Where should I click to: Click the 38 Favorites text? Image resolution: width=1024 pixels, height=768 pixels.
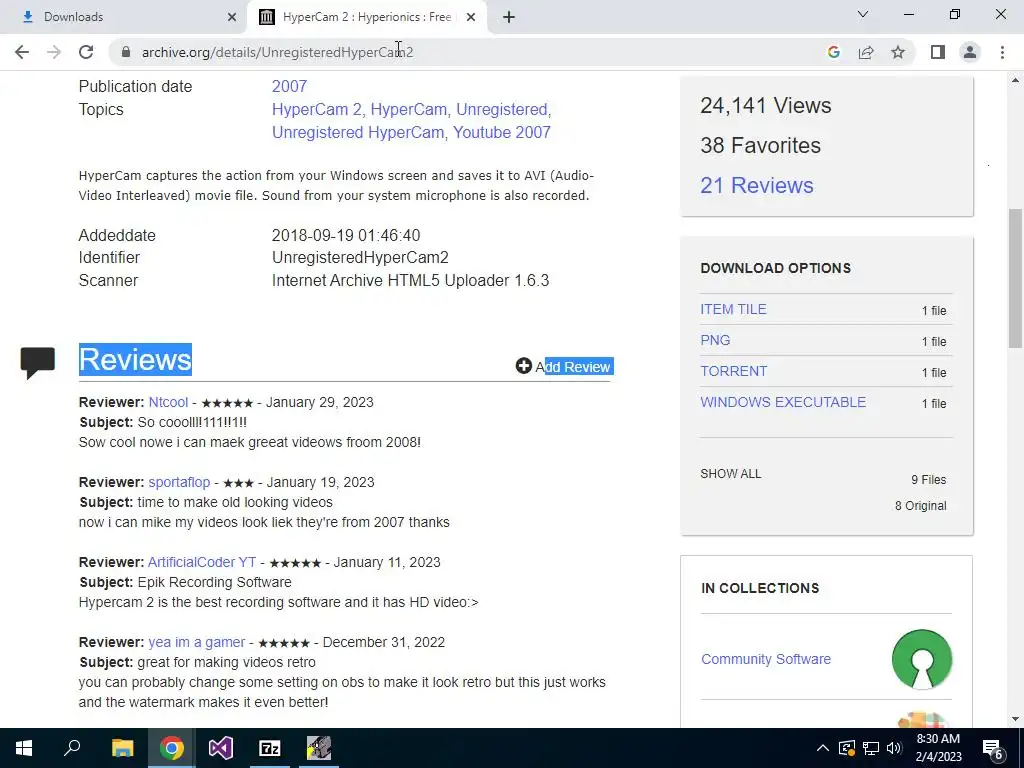[x=760, y=145]
